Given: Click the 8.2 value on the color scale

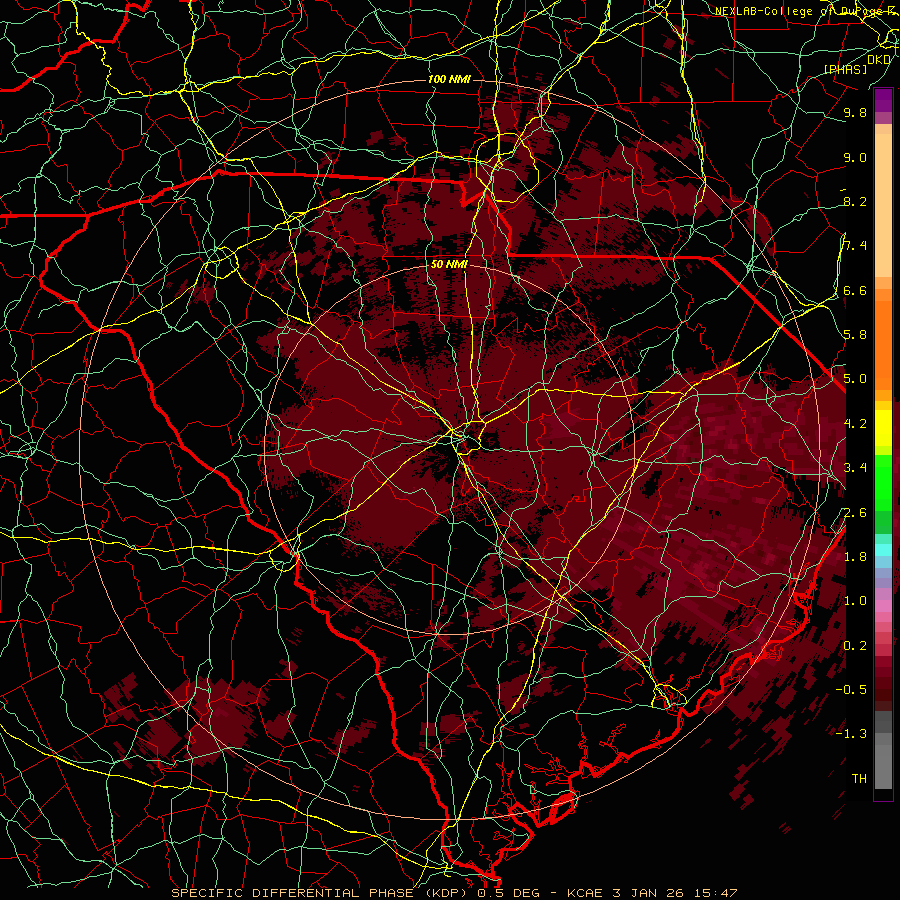Looking at the screenshot, I should click(x=855, y=201).
